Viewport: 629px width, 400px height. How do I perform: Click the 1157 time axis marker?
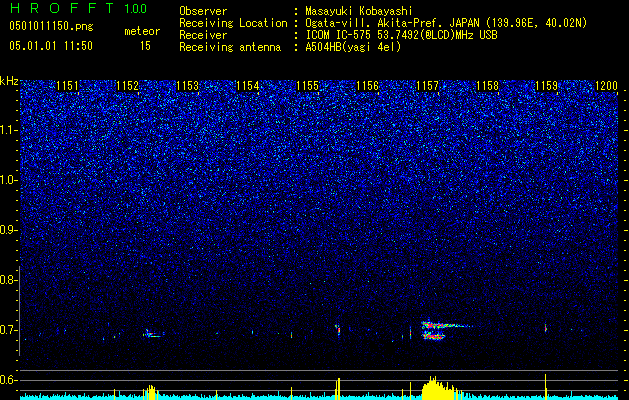tap(428, 86)
